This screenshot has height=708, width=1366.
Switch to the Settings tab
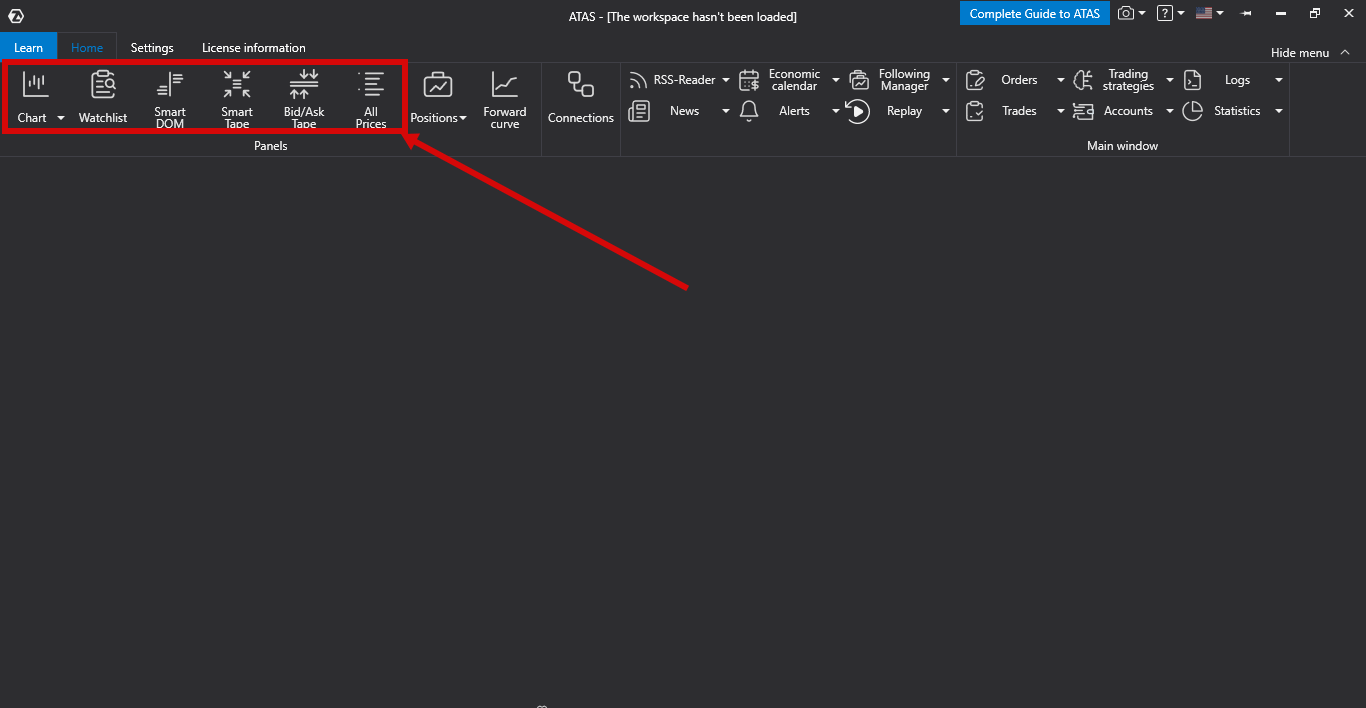click(x=152, y=47)
